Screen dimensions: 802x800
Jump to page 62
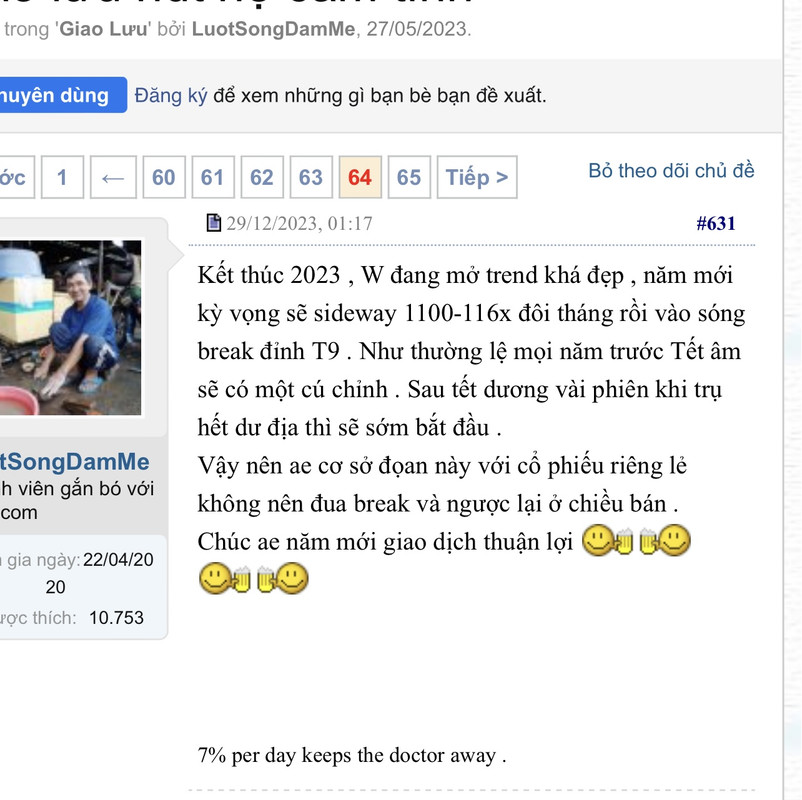tap(262, 177)
